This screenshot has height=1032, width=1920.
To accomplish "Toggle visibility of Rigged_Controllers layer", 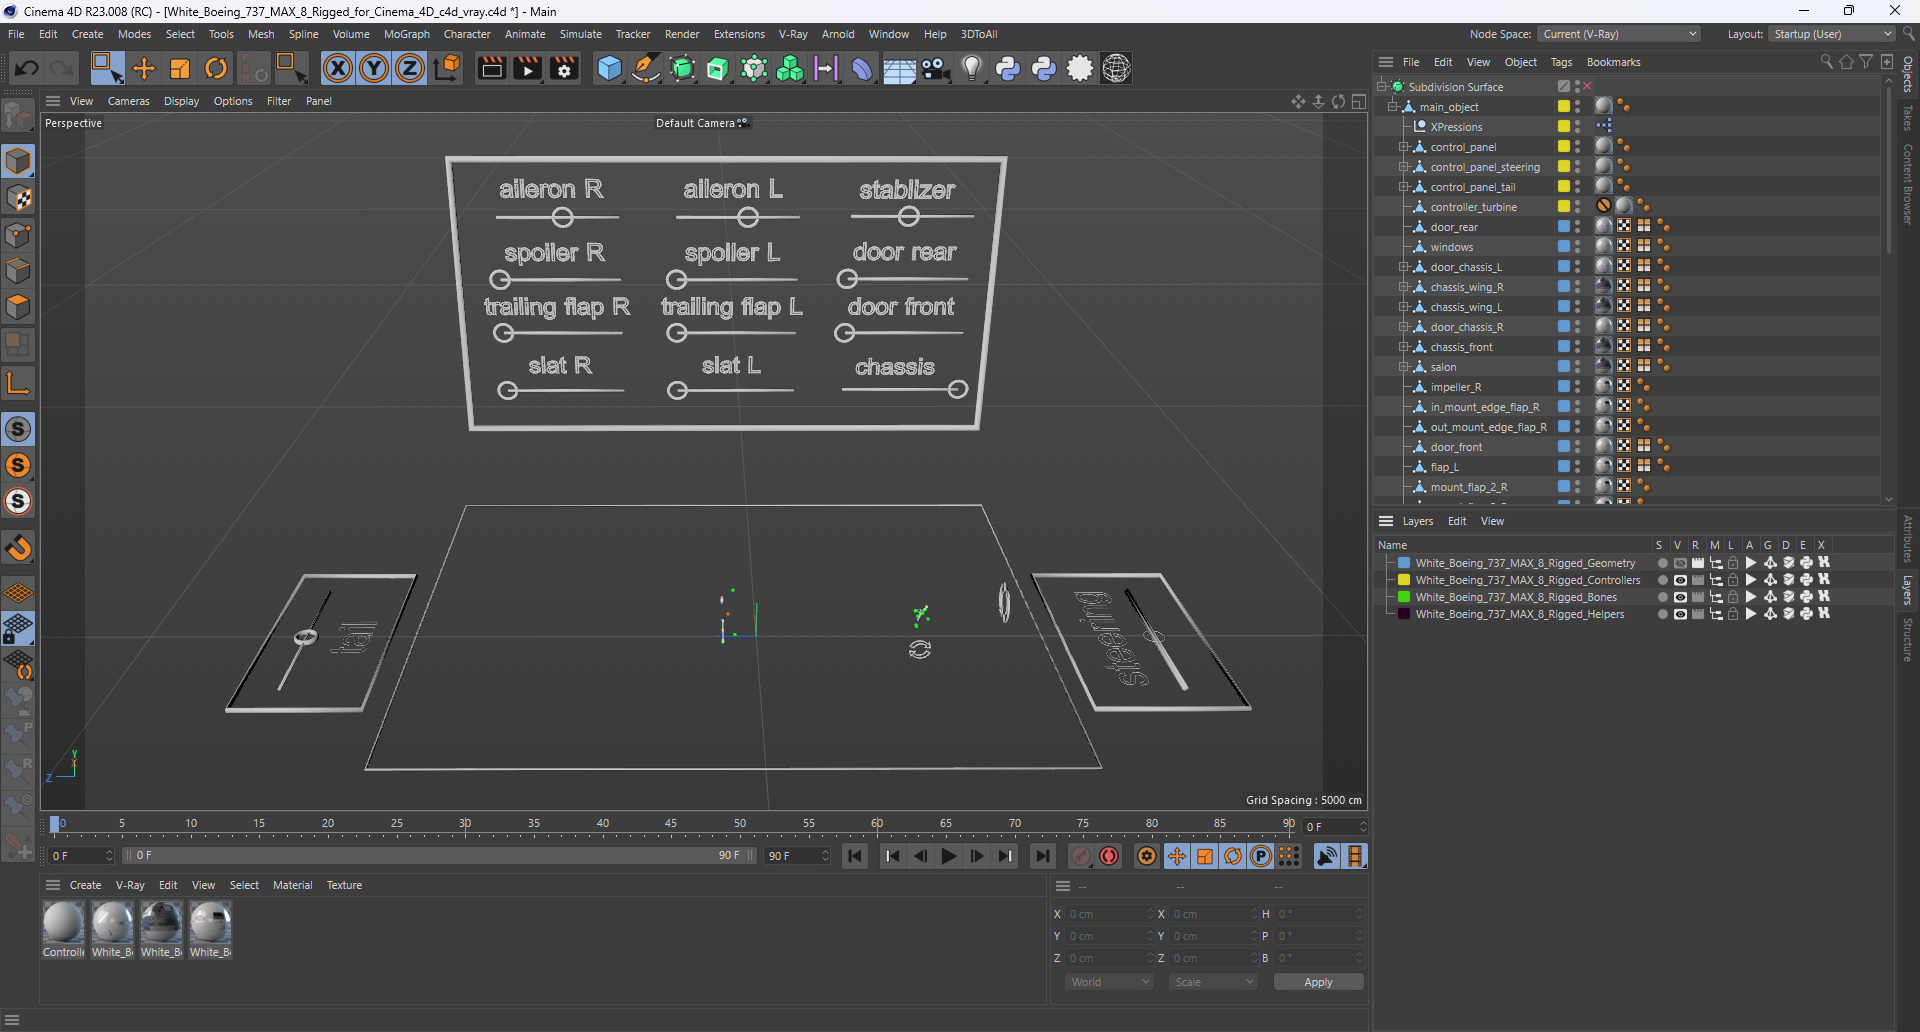I will (x=1680, y=580).
